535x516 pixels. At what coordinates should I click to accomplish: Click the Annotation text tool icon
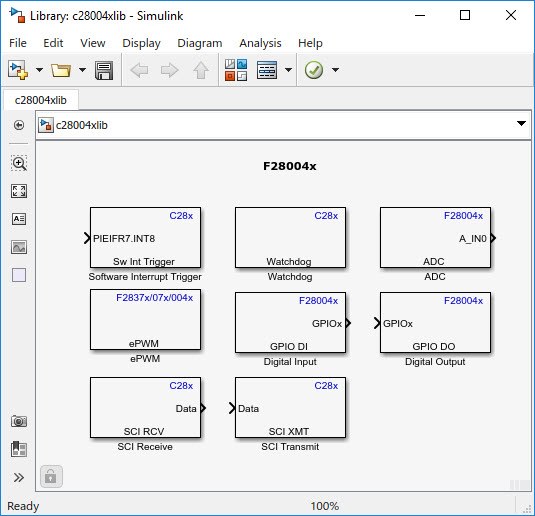pos(19,219)
